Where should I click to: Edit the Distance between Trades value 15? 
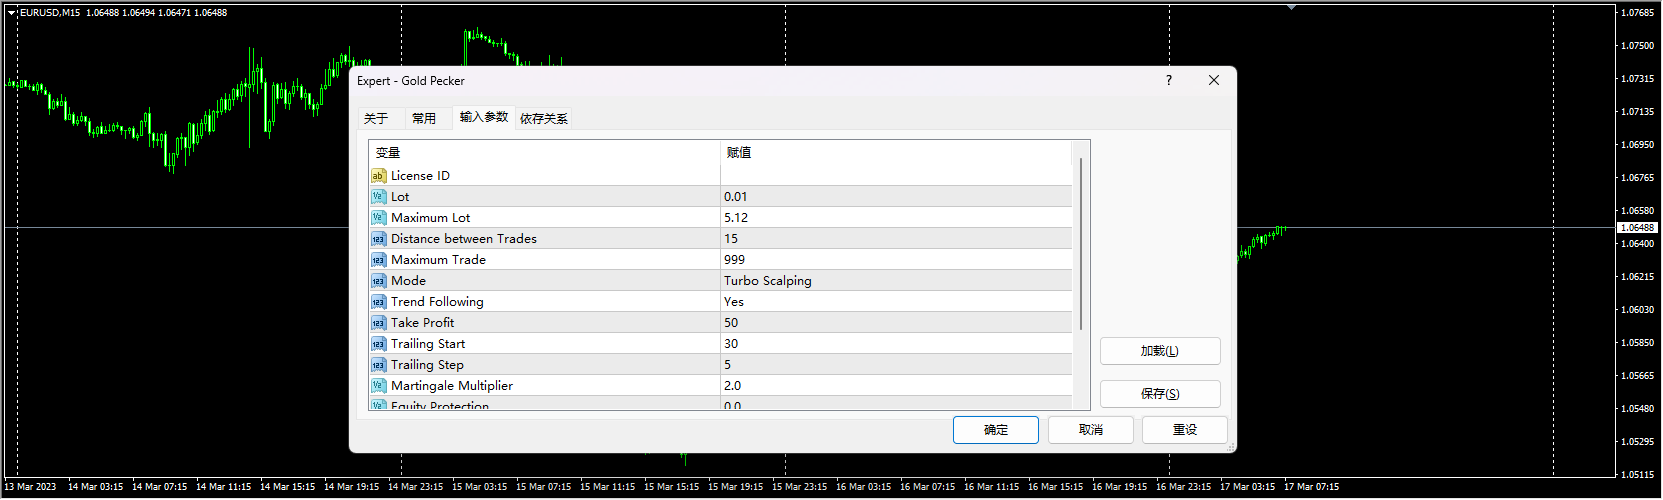(x=896, y=239)
